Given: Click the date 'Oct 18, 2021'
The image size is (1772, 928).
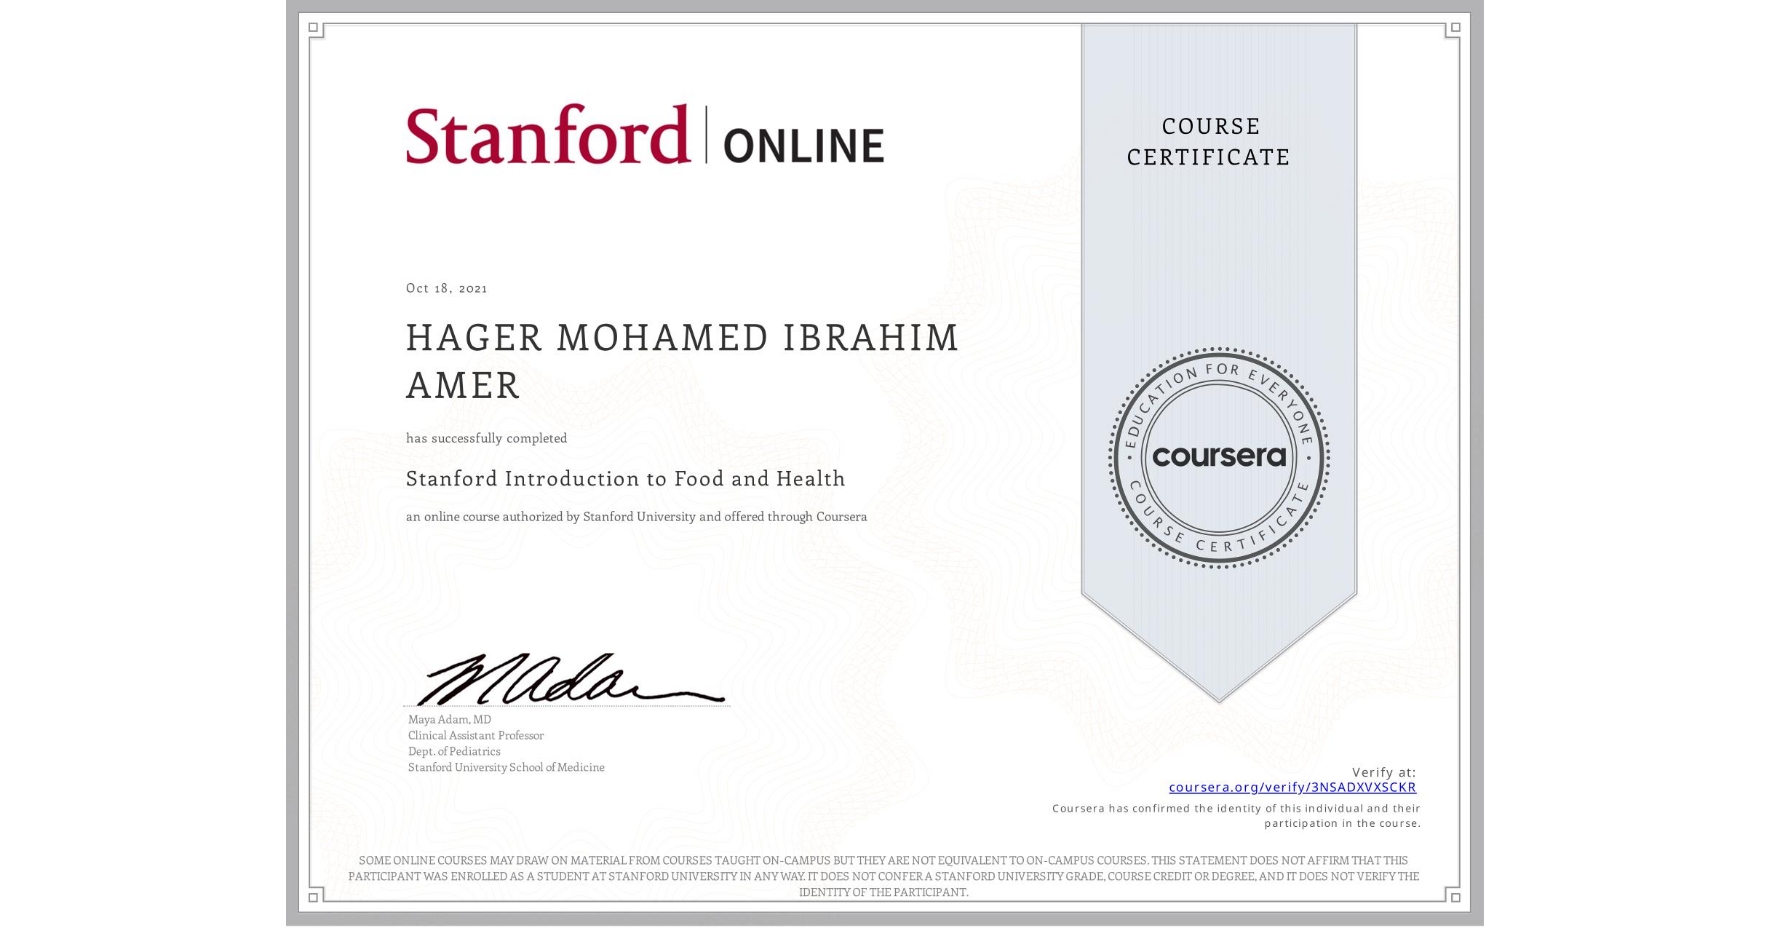Looking at the screenshot, I should [x=446, y=288].
